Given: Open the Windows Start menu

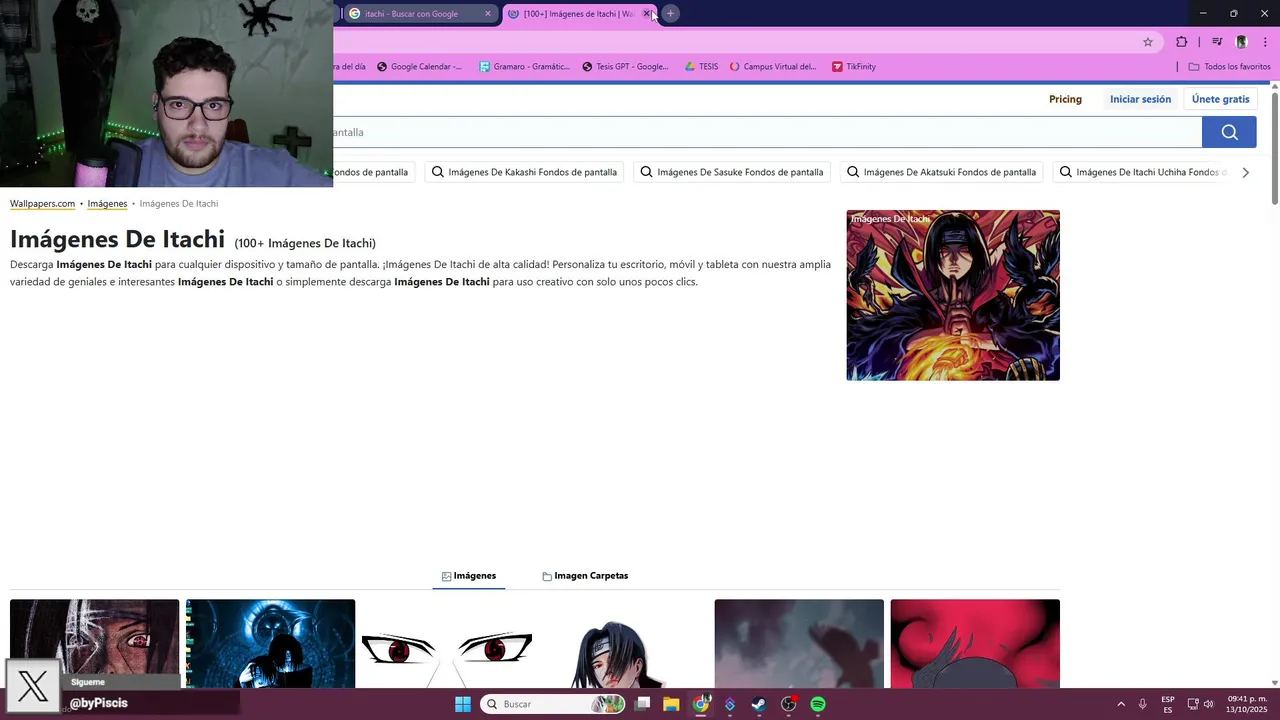Looking at the screenshot, I should [463, 704].
